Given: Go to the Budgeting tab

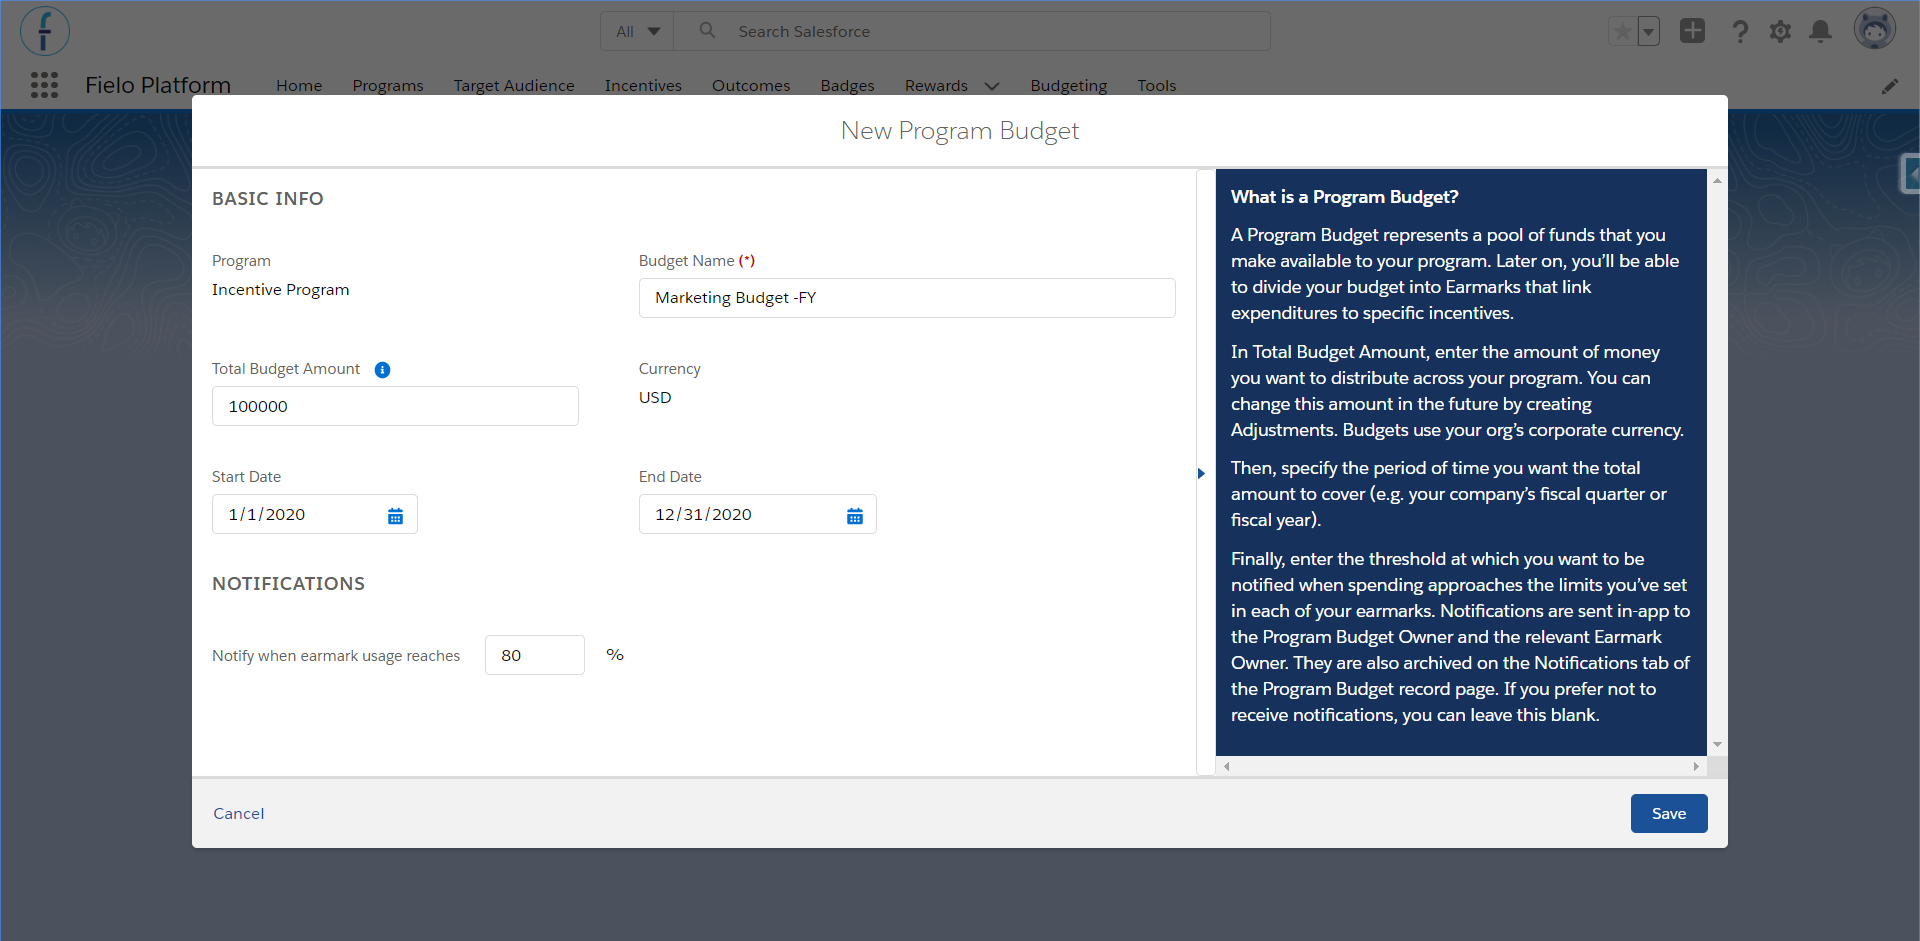Looking at the screenshot, I should coord(1069,86).
